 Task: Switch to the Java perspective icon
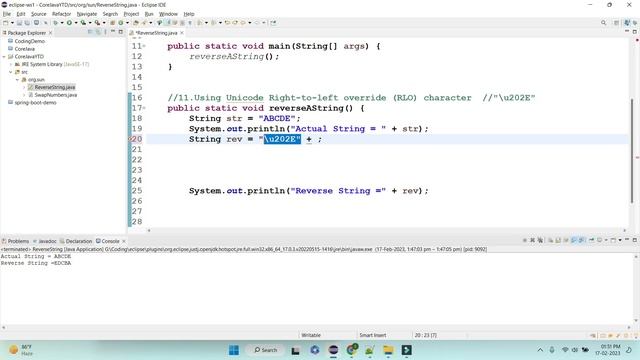(x=627, y=23)
